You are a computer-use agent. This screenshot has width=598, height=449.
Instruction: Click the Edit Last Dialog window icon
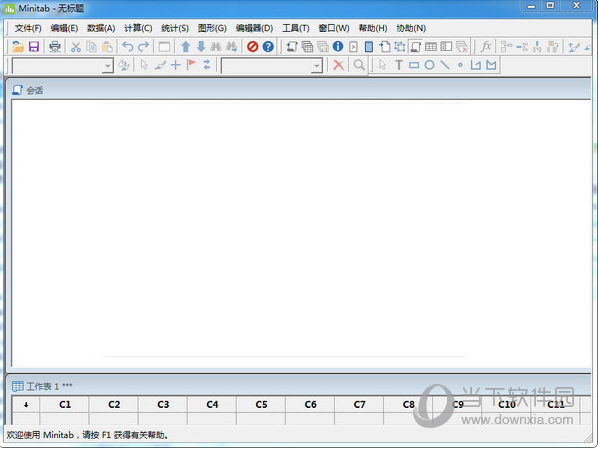164,47
